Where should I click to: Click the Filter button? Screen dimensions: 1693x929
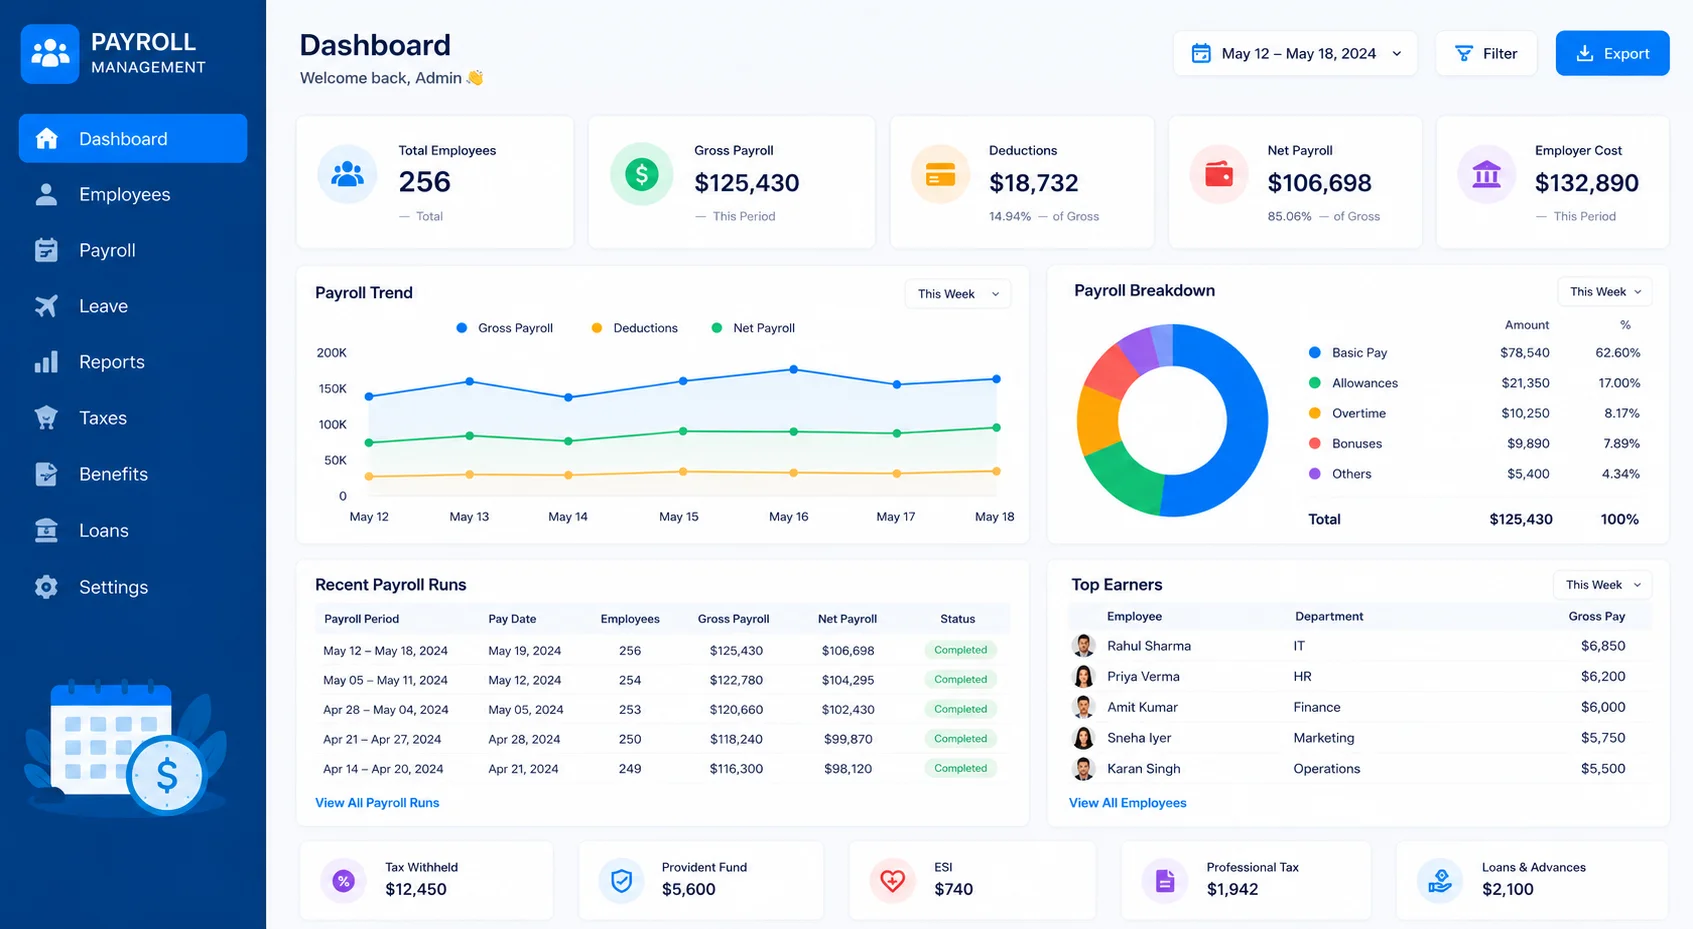[x=1486, y=54]
